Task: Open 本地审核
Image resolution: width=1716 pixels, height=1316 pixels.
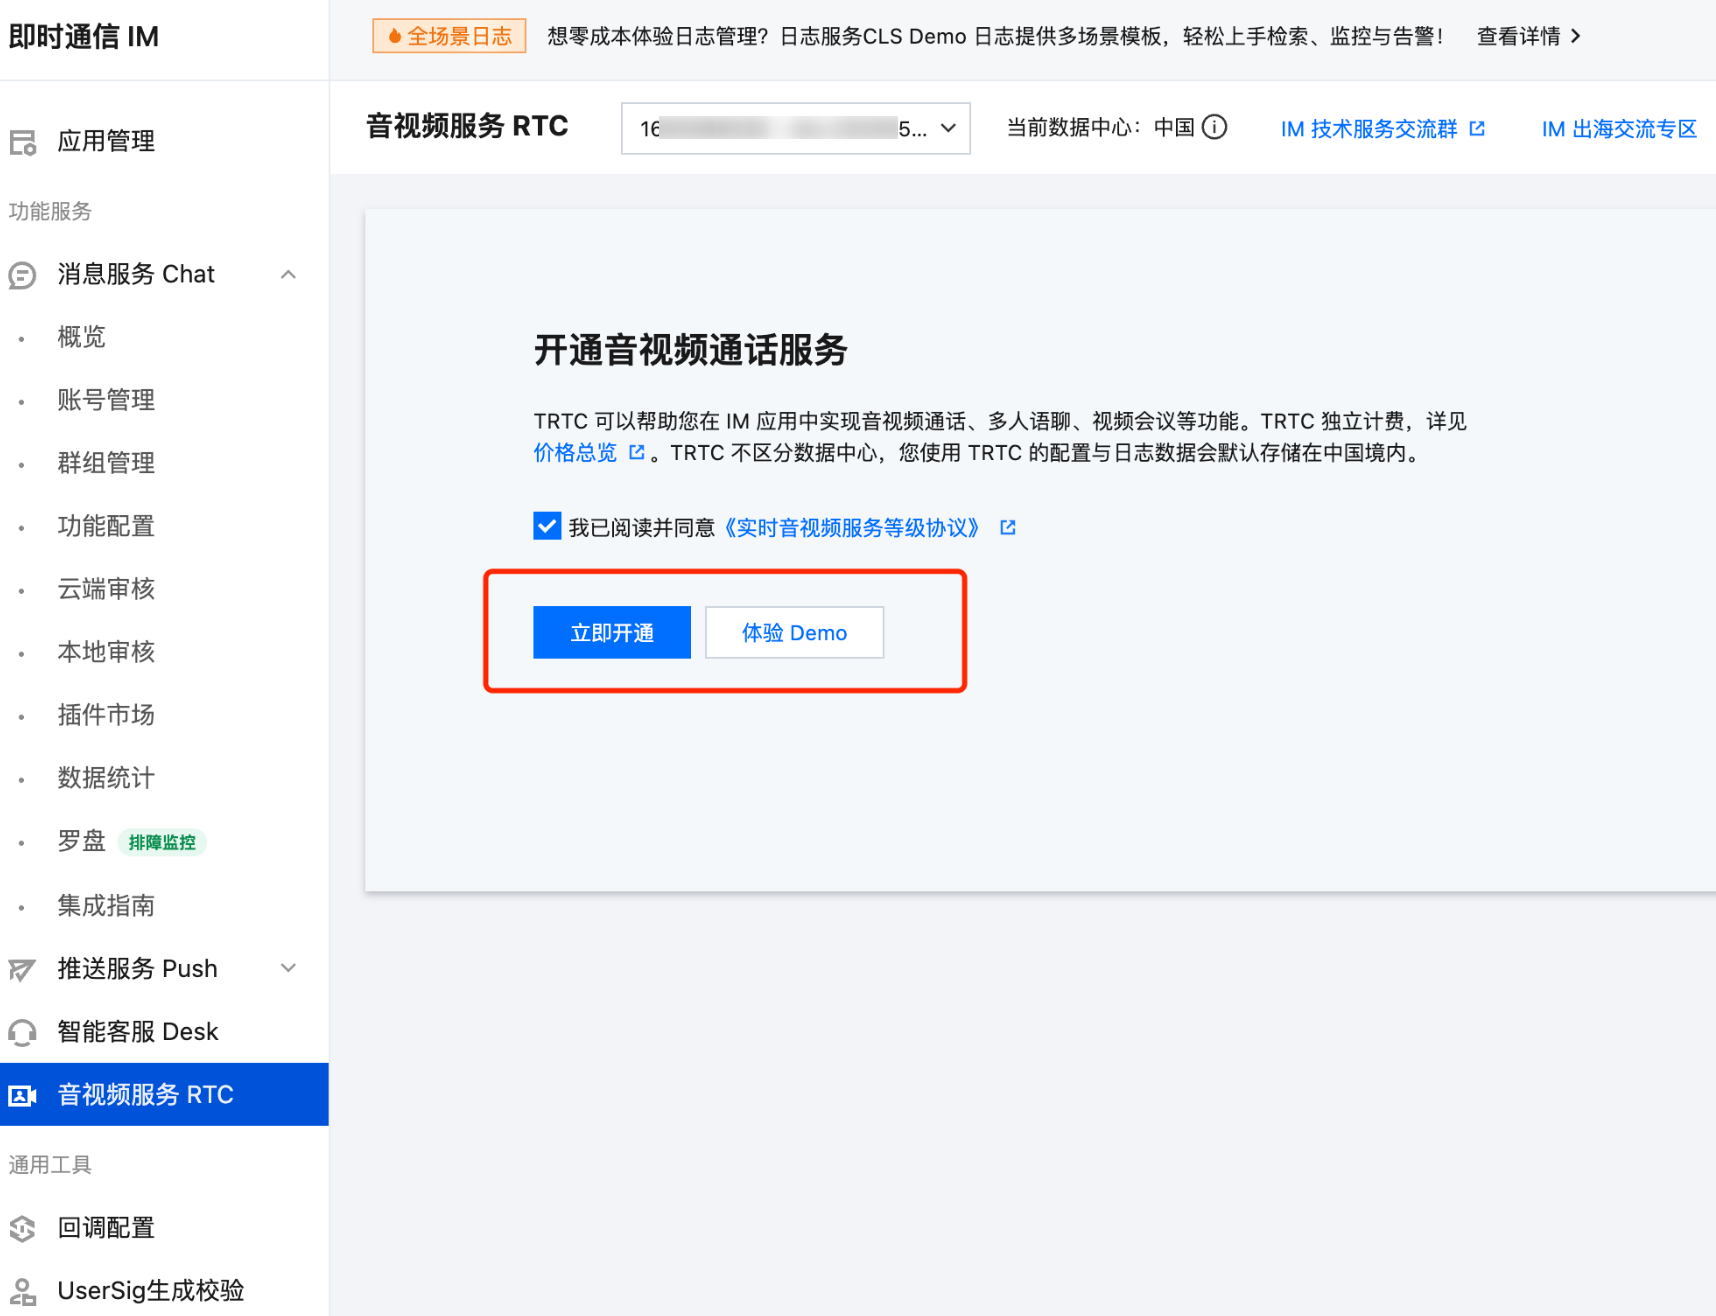Action: click(x=106, y=652)
